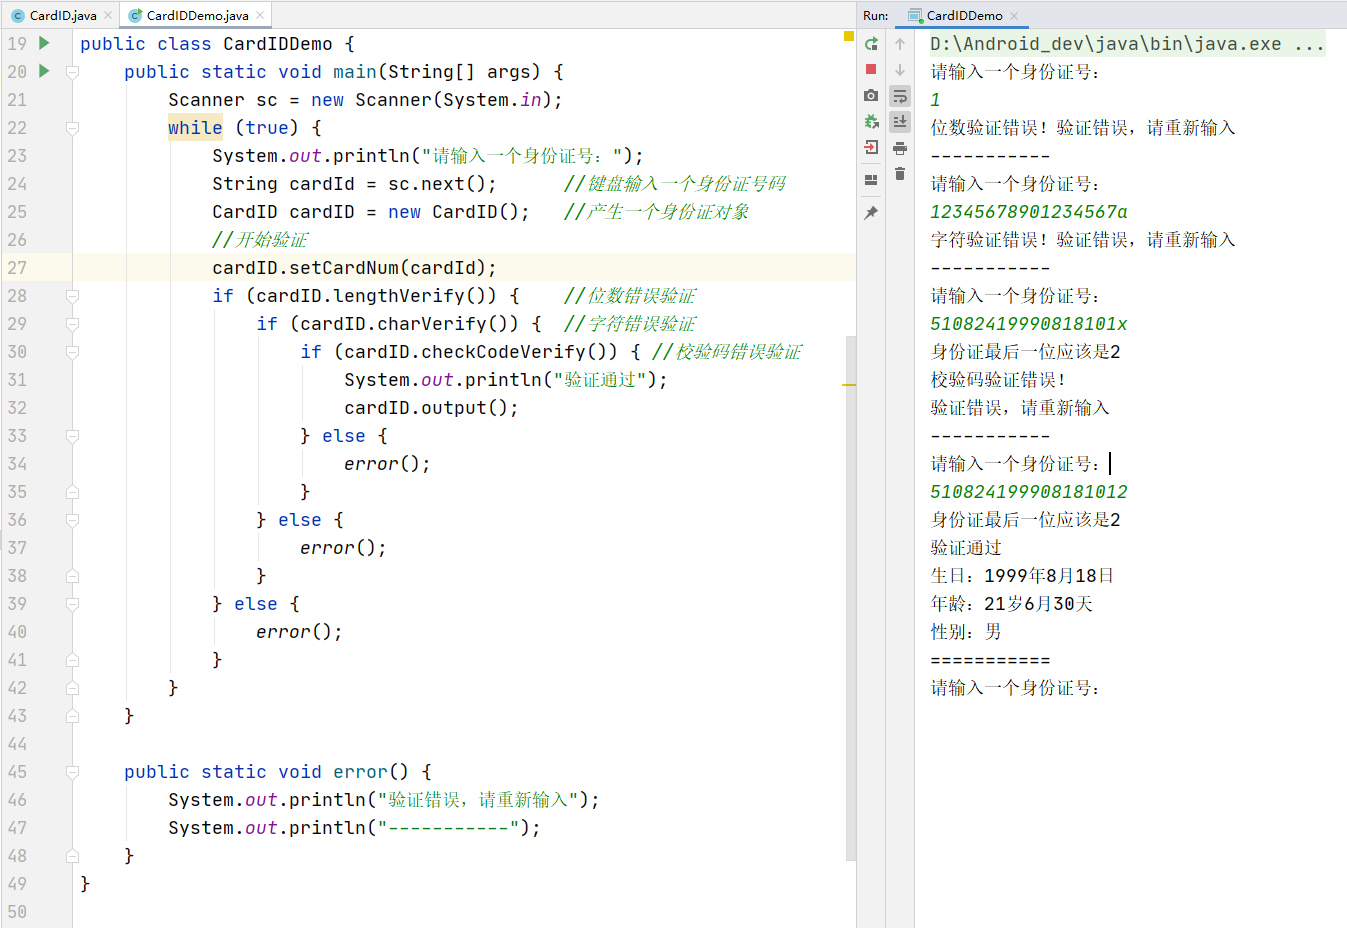Click the editor vertical scrollbar

pos(850,600)
